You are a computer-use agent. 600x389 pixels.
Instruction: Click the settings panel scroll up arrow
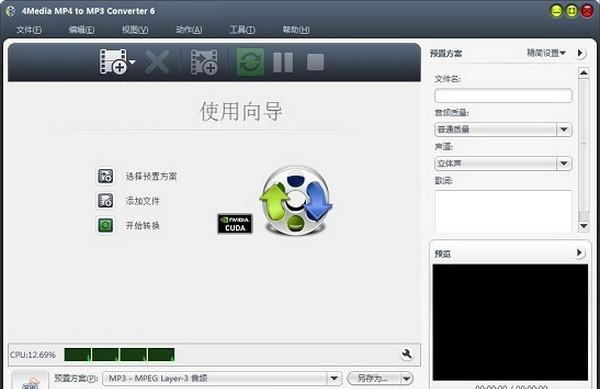pyautogui.click(x=584, y=72)
